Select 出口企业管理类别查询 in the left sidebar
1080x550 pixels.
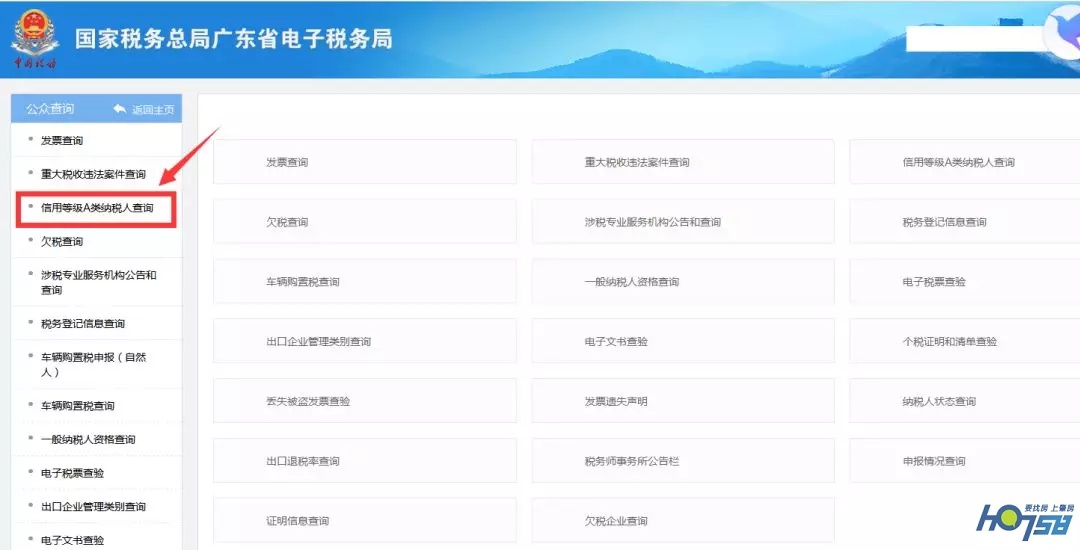click(x=96, y=507)
